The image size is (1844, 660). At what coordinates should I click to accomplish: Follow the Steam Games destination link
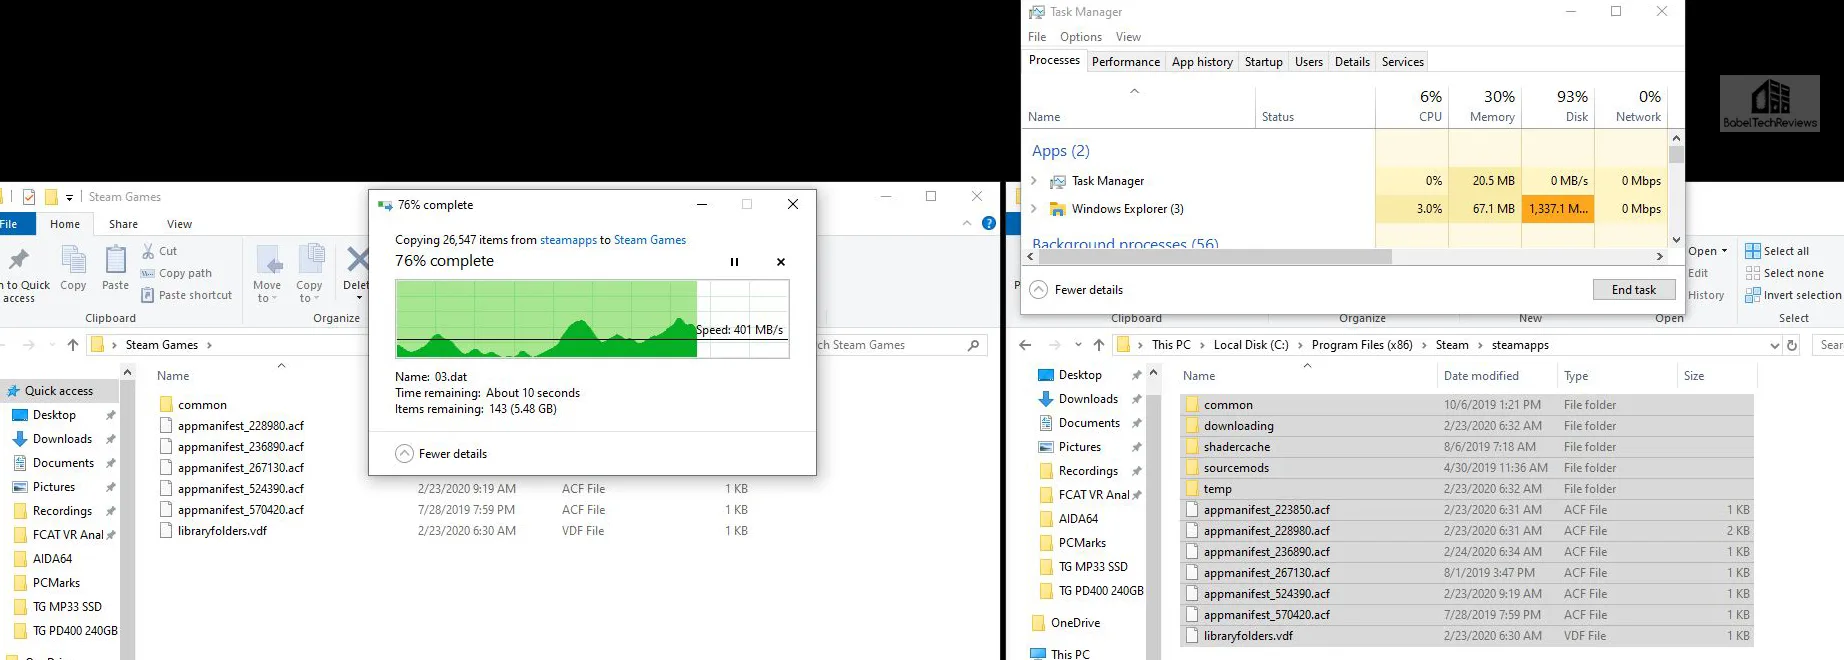tap(650, 240)
